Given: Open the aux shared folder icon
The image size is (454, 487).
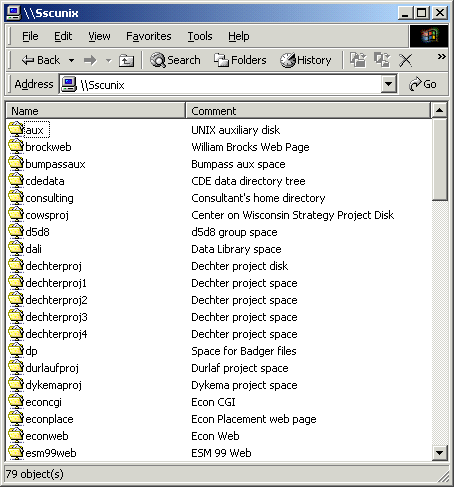Looking at the screenshot, I should 16,129.
